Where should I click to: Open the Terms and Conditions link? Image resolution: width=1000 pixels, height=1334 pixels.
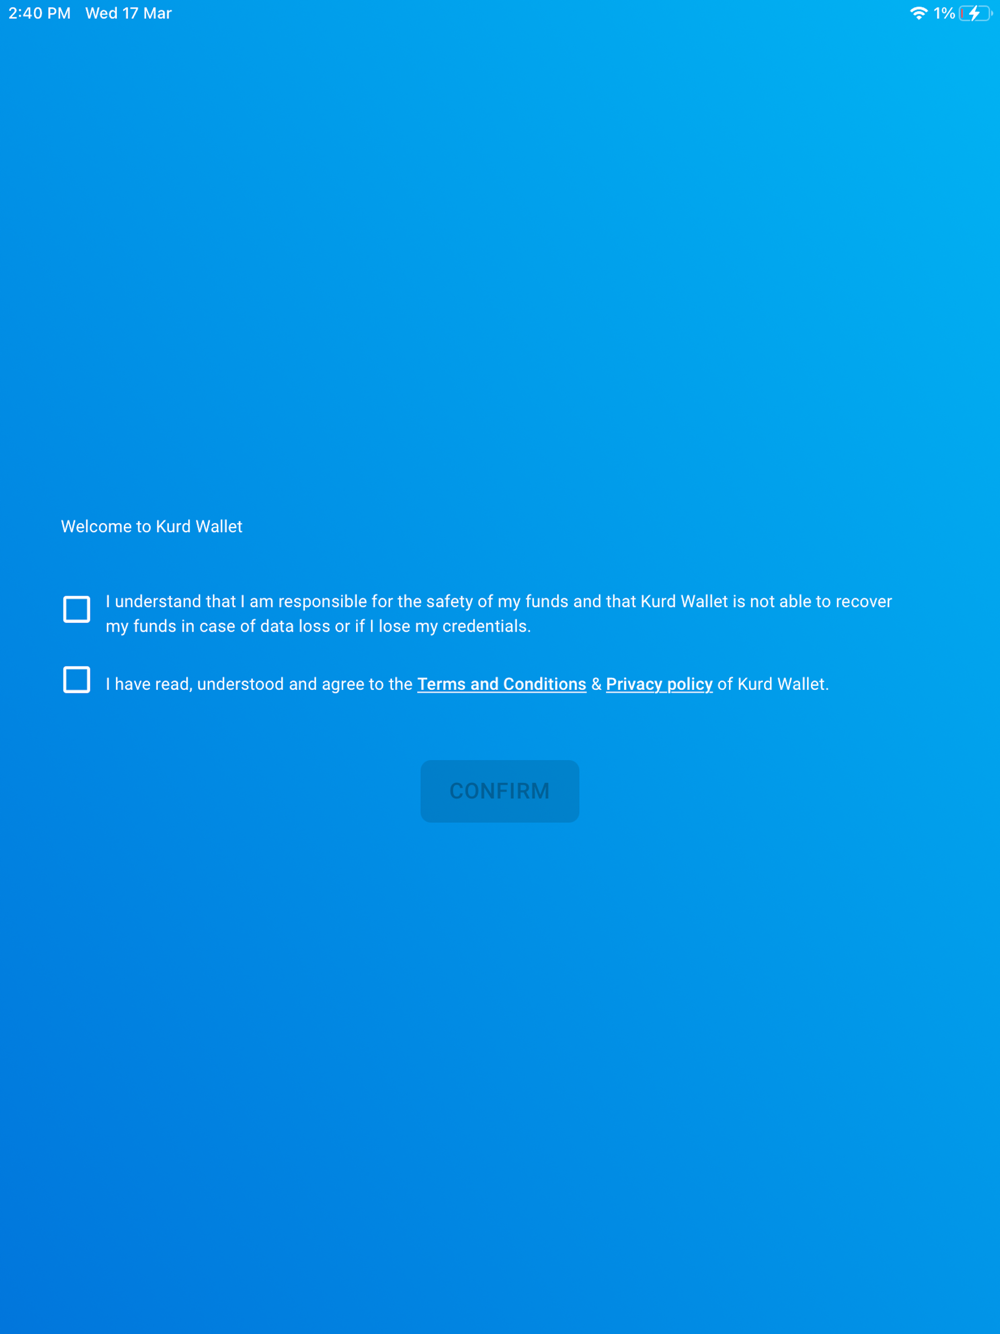point(502,684)
